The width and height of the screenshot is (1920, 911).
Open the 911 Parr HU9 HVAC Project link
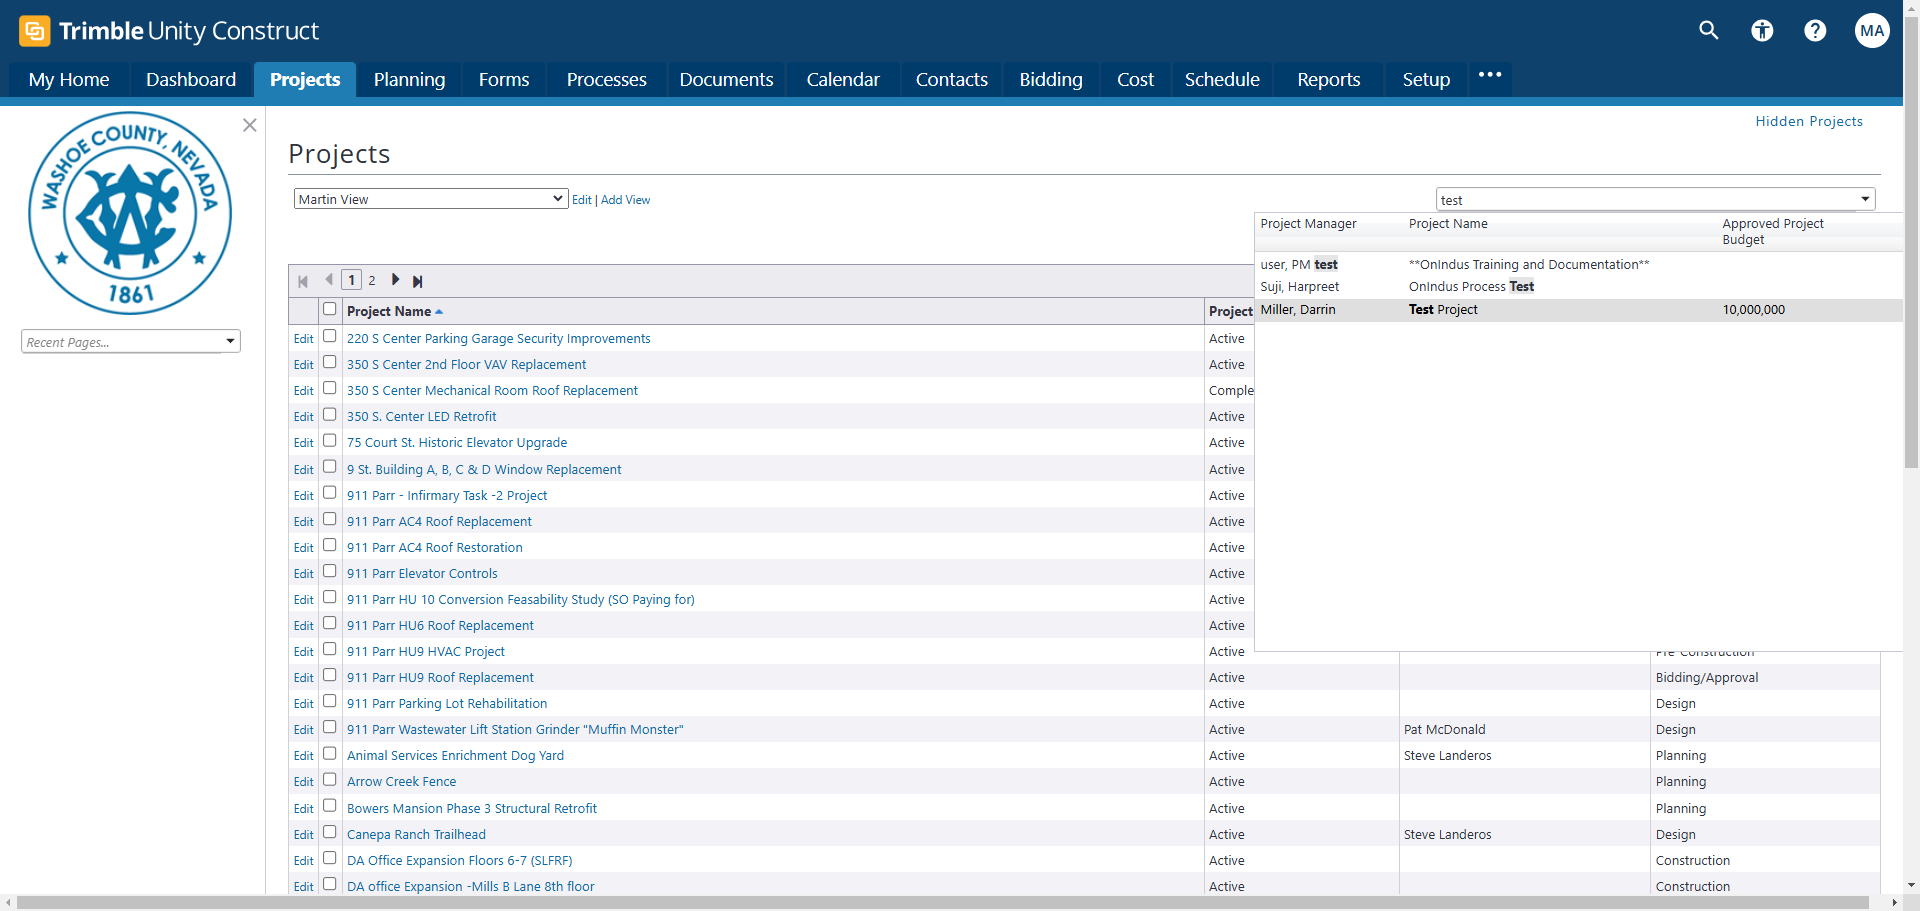click(426, 652)
